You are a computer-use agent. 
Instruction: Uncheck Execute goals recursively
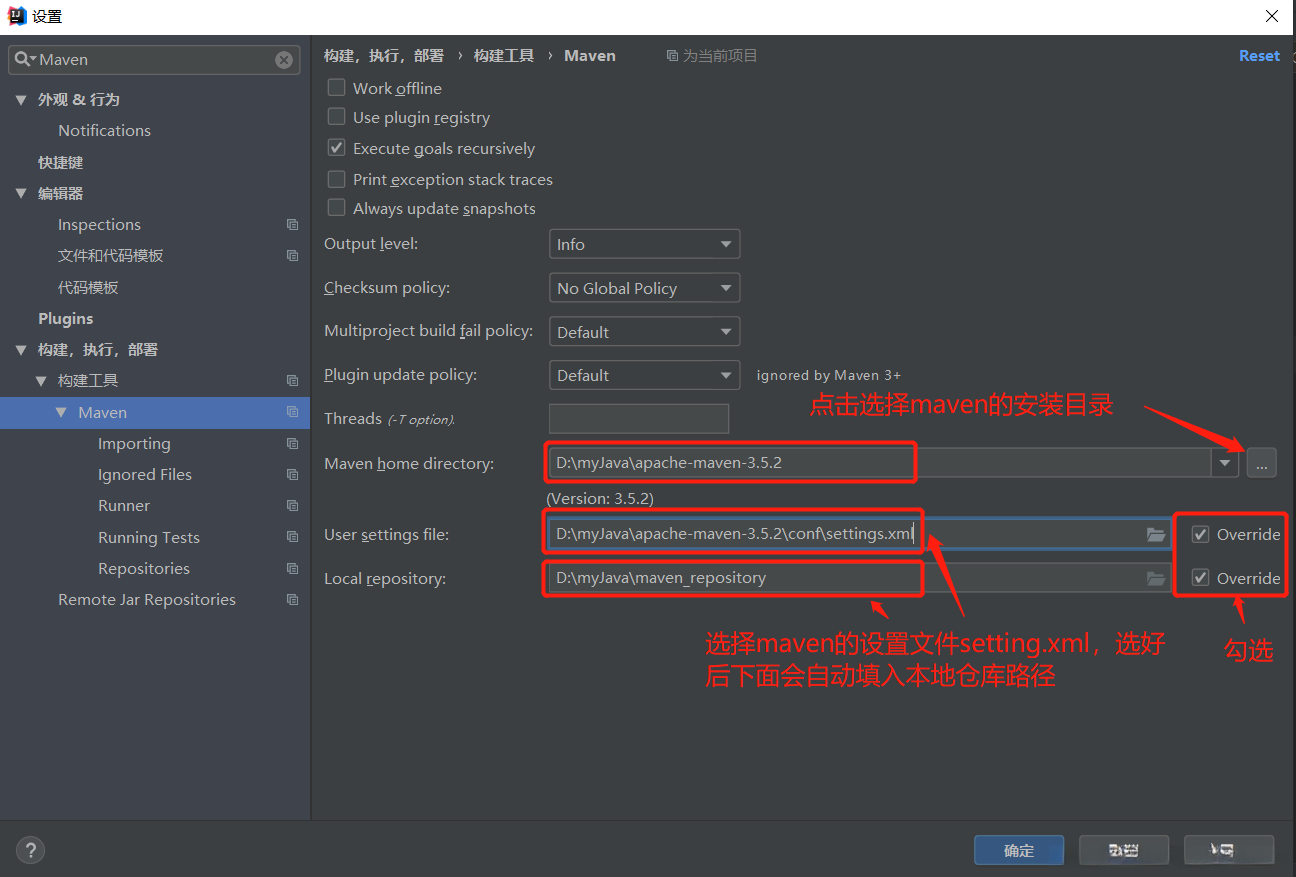tap(336, 148)
